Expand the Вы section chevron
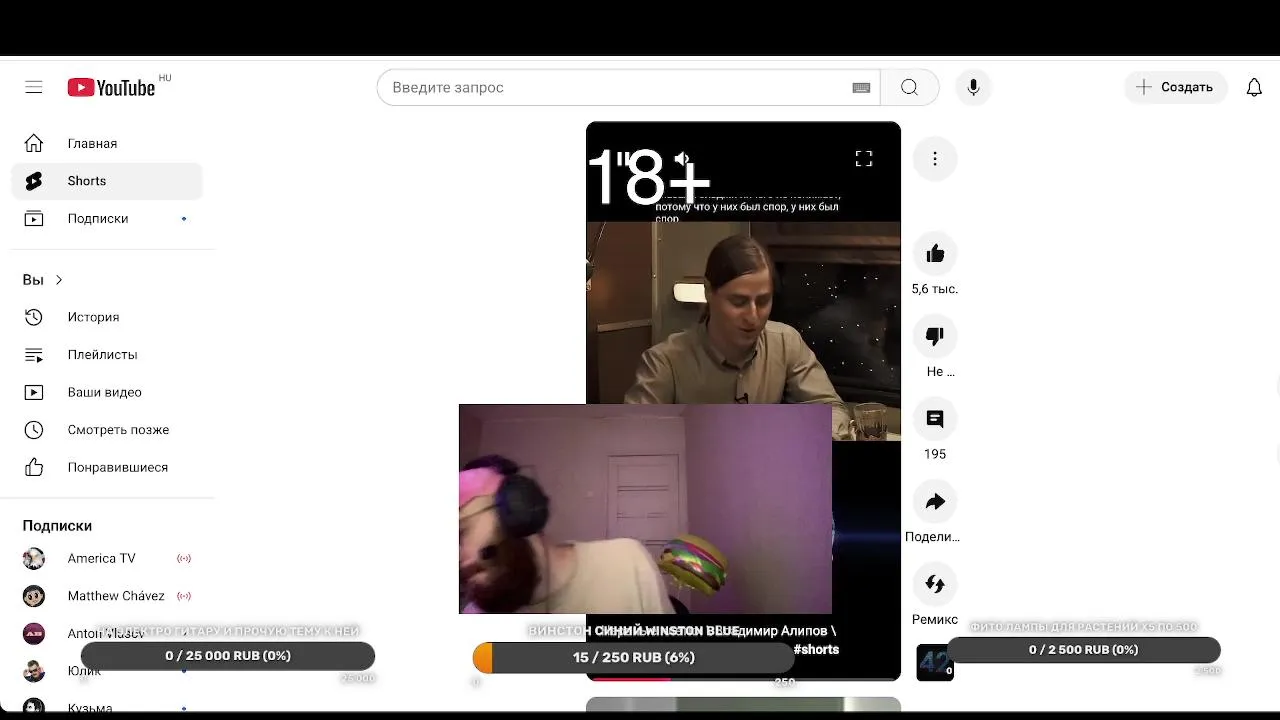Viewport: 1280px width, 720px height. pyautogui.click(x=59, y=280)
